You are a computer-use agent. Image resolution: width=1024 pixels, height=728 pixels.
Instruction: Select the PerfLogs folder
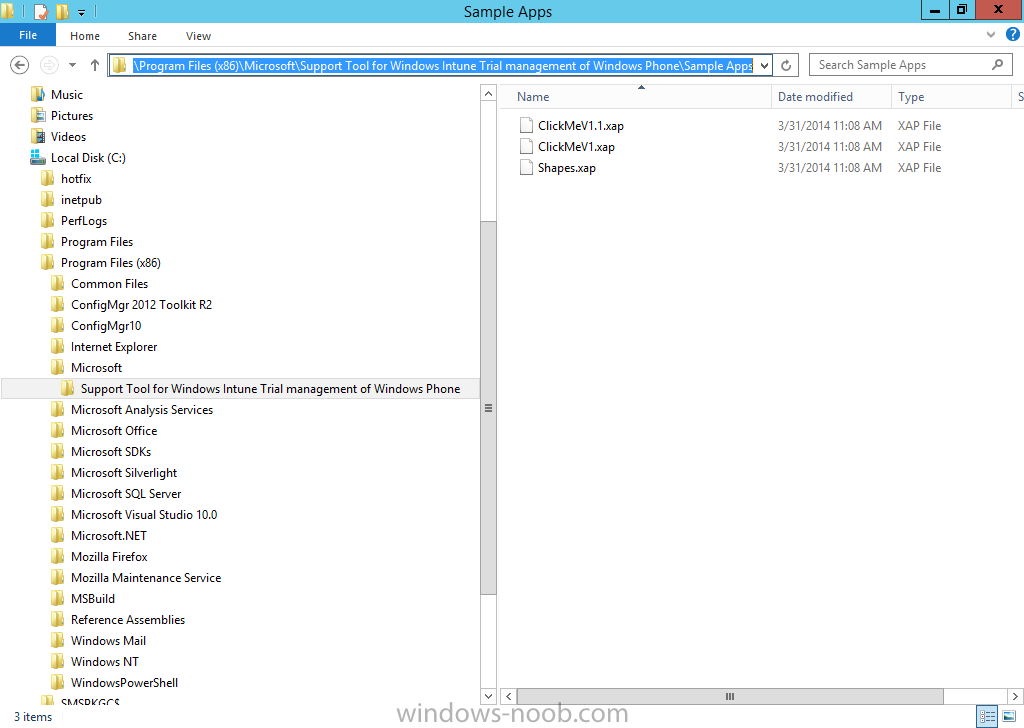pyautogui.click(x=84, y=221)
